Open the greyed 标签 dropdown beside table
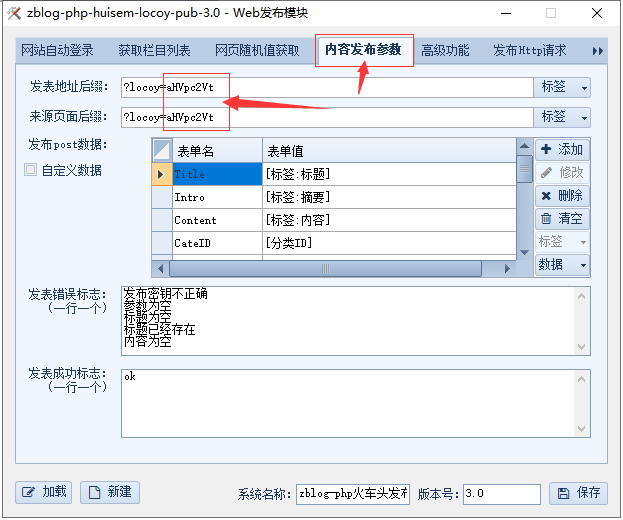The height and width of the screenshot is (520, 623). tap(562, 242)
